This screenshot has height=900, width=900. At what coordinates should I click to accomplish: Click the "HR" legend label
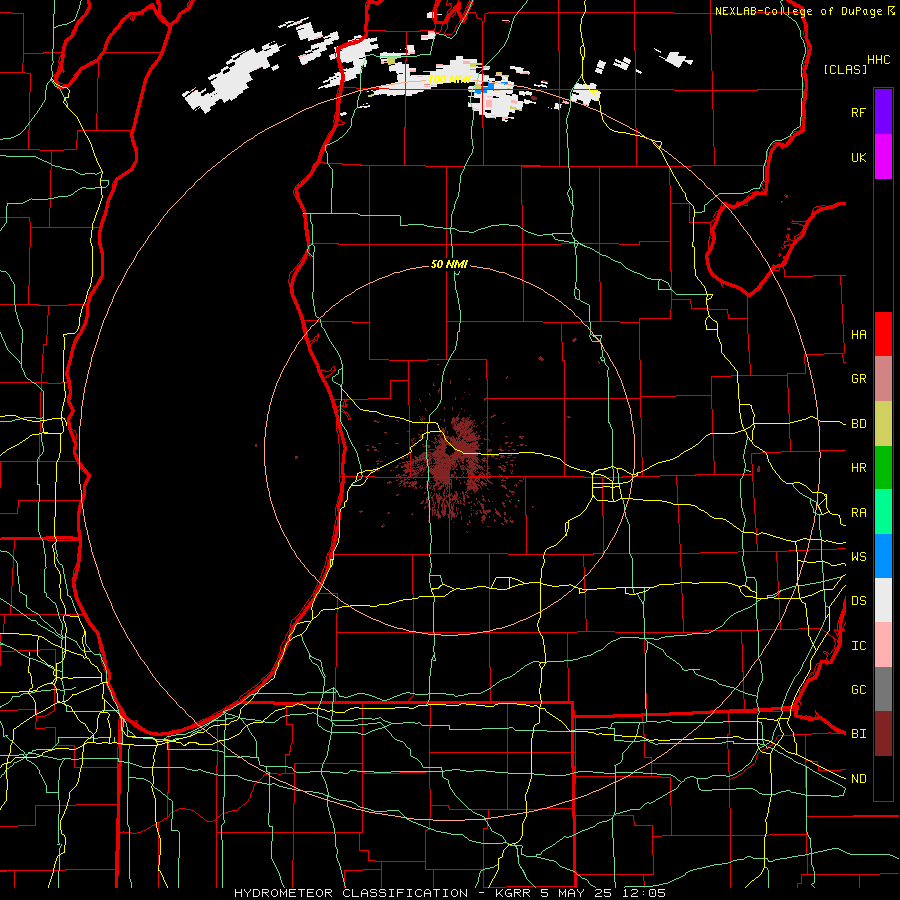pyautogui.click(x=858, y=468)
